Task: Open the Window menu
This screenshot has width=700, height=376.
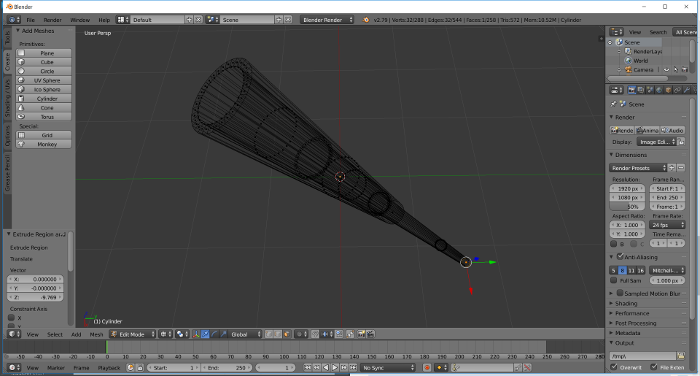Action: tap(80, 20)
